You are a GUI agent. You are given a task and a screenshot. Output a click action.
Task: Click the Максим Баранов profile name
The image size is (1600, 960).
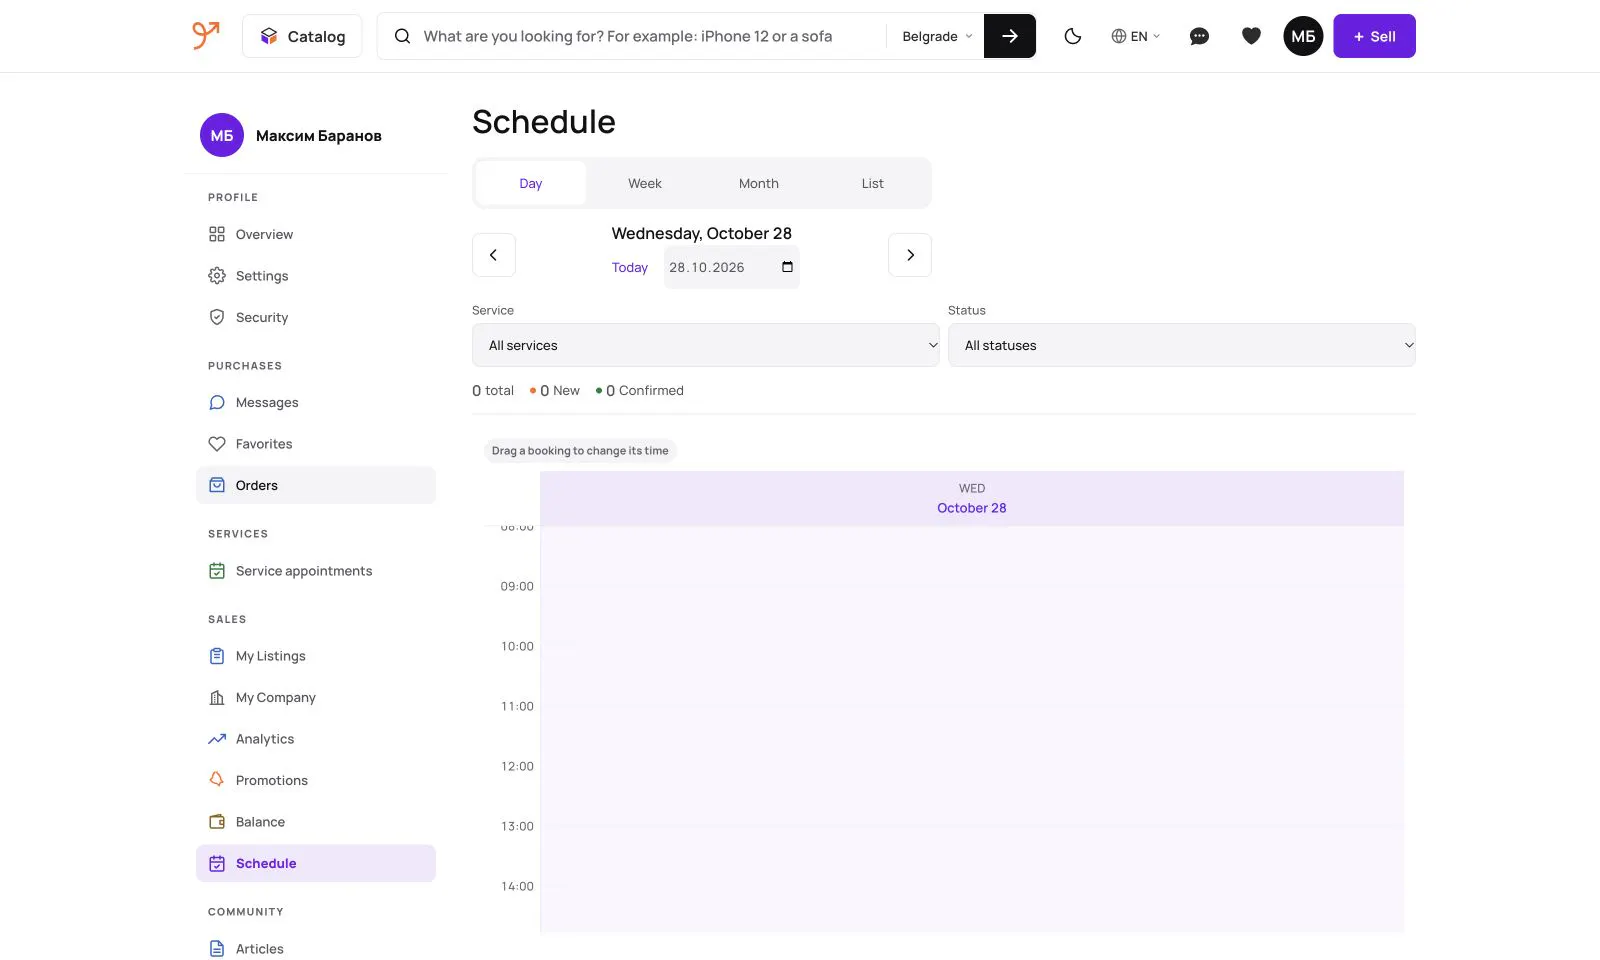click(x=319, y=136)
